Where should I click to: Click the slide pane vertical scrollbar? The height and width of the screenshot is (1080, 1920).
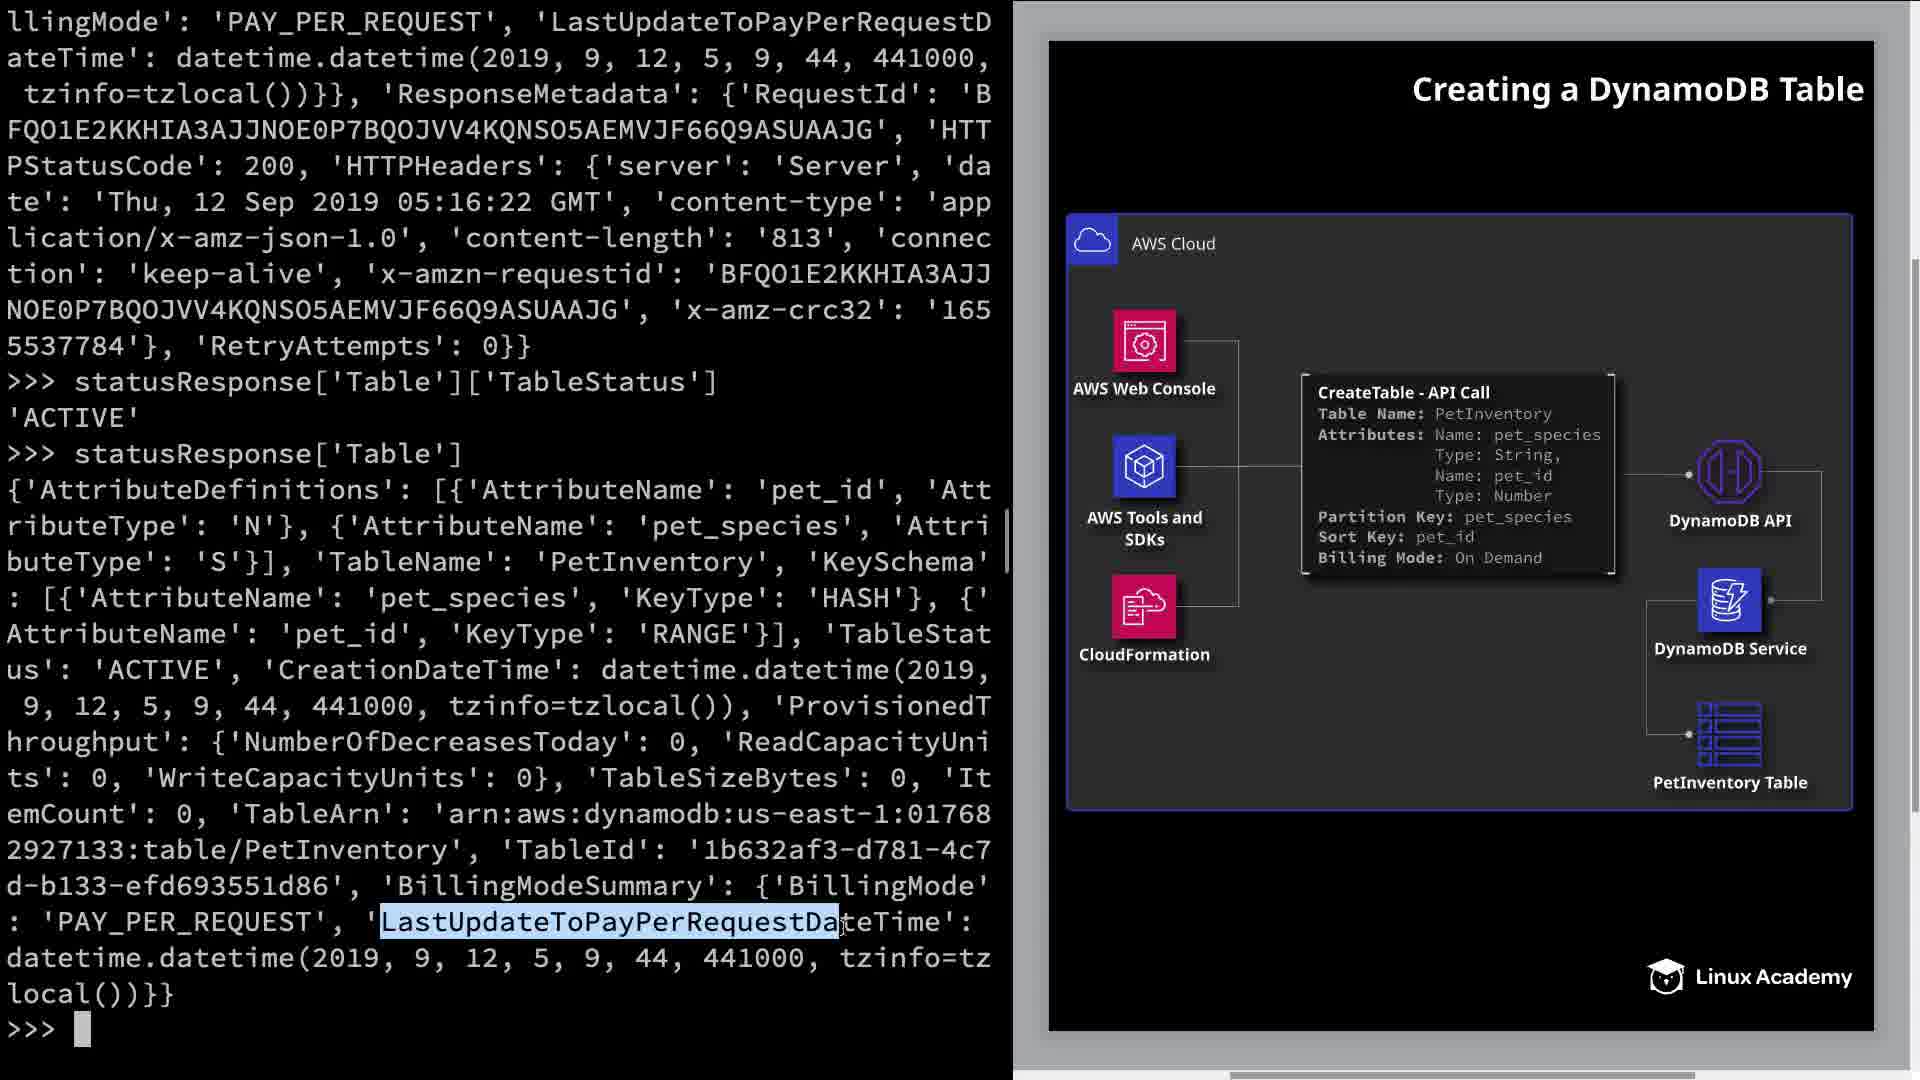pyautogui.click(x=1914, y=535)
